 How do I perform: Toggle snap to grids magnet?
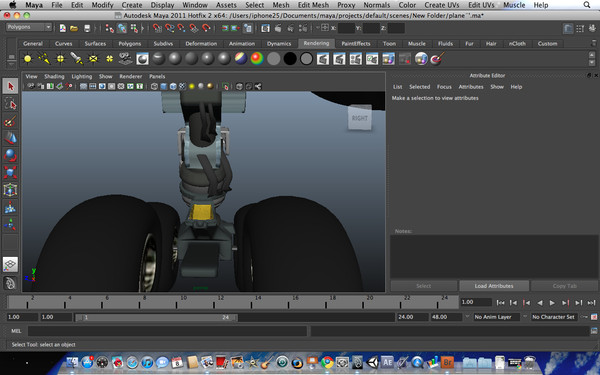pyautogui.click(x=157, y=28)
